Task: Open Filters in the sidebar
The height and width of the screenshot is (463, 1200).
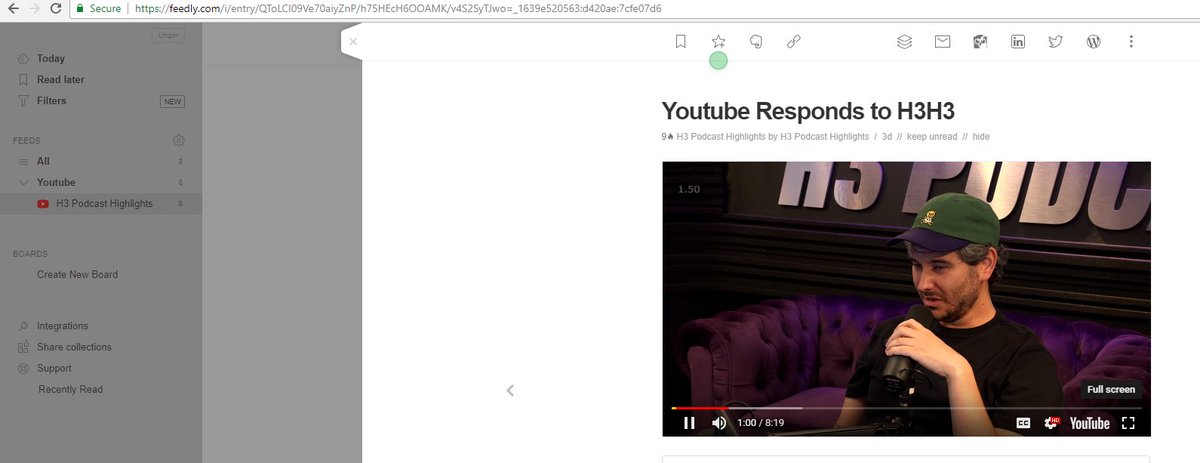Action: [52, 101]
